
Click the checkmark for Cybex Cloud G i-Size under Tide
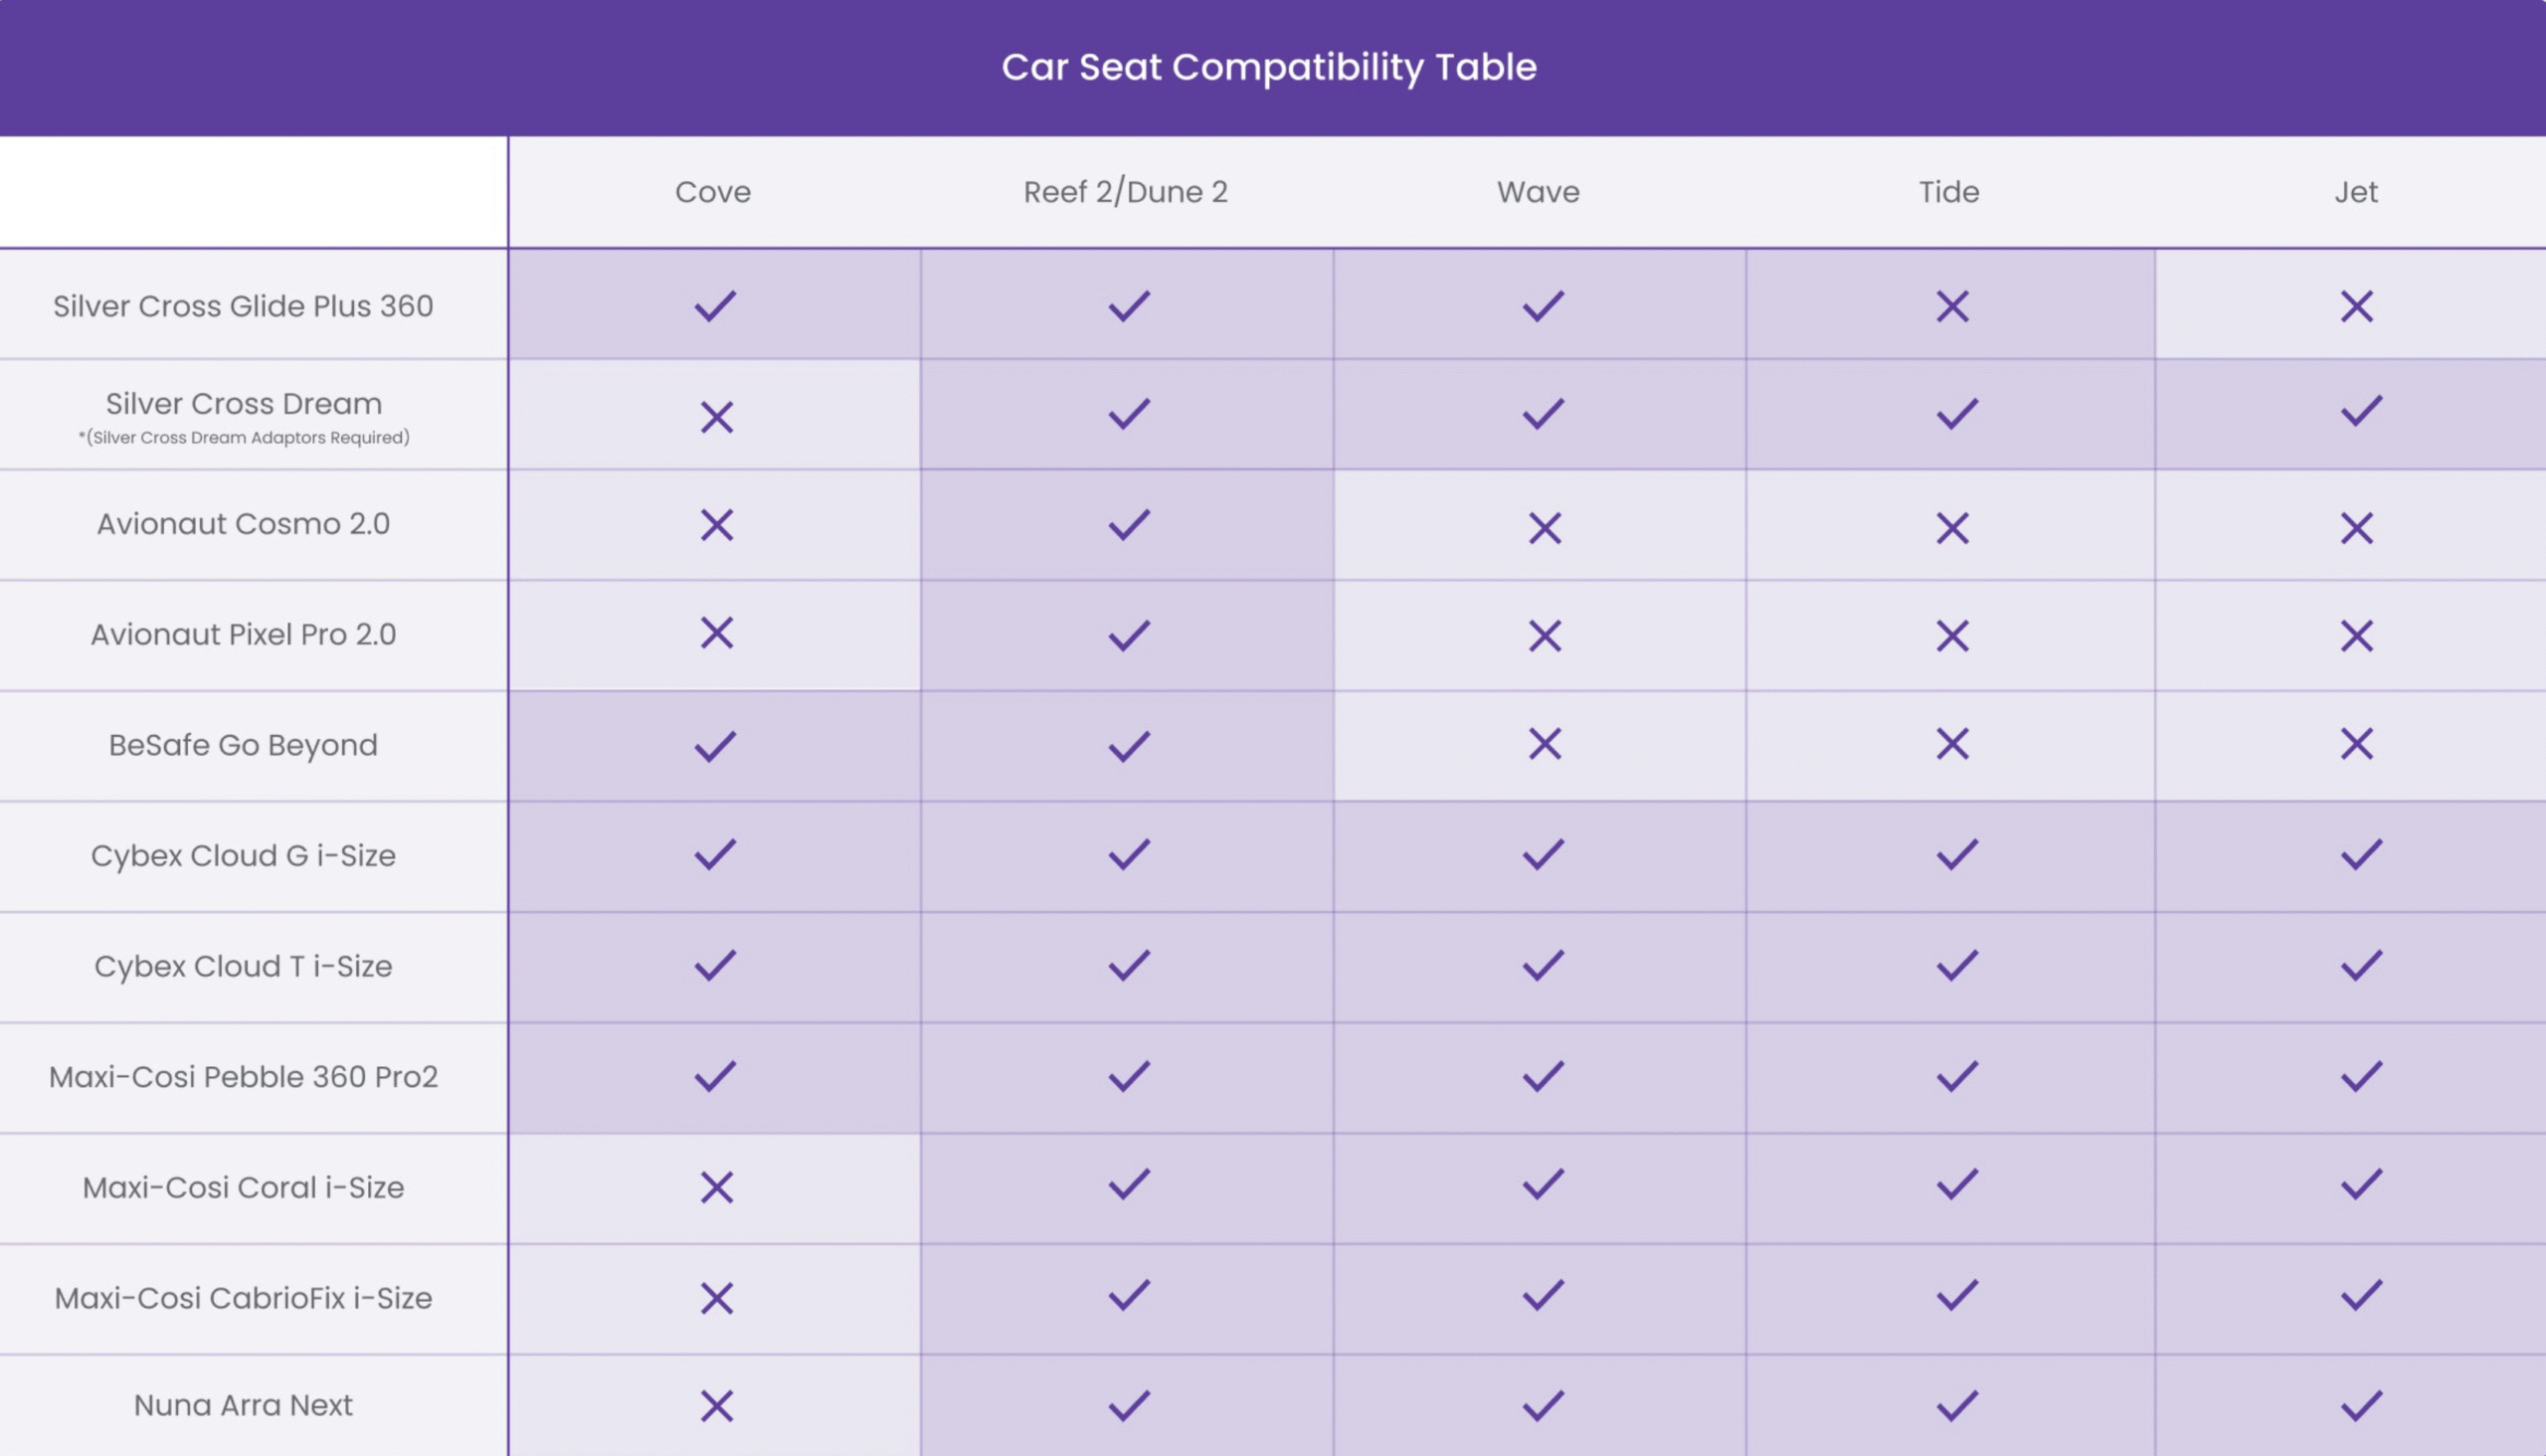point(1957,855)
